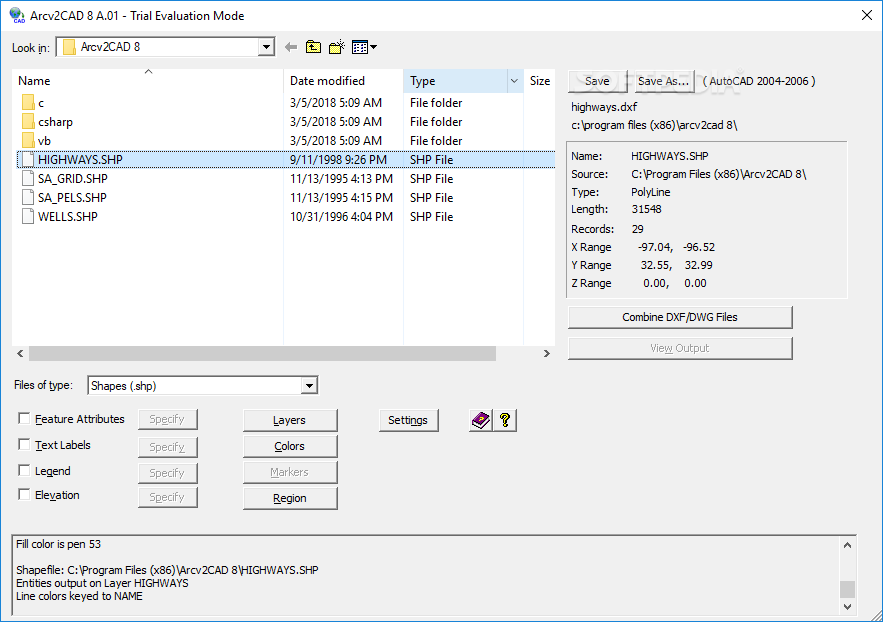The width and height of the screenshot is (883, 622).
Task: Click the file list scroll left arrow
Action: [20, 353]
